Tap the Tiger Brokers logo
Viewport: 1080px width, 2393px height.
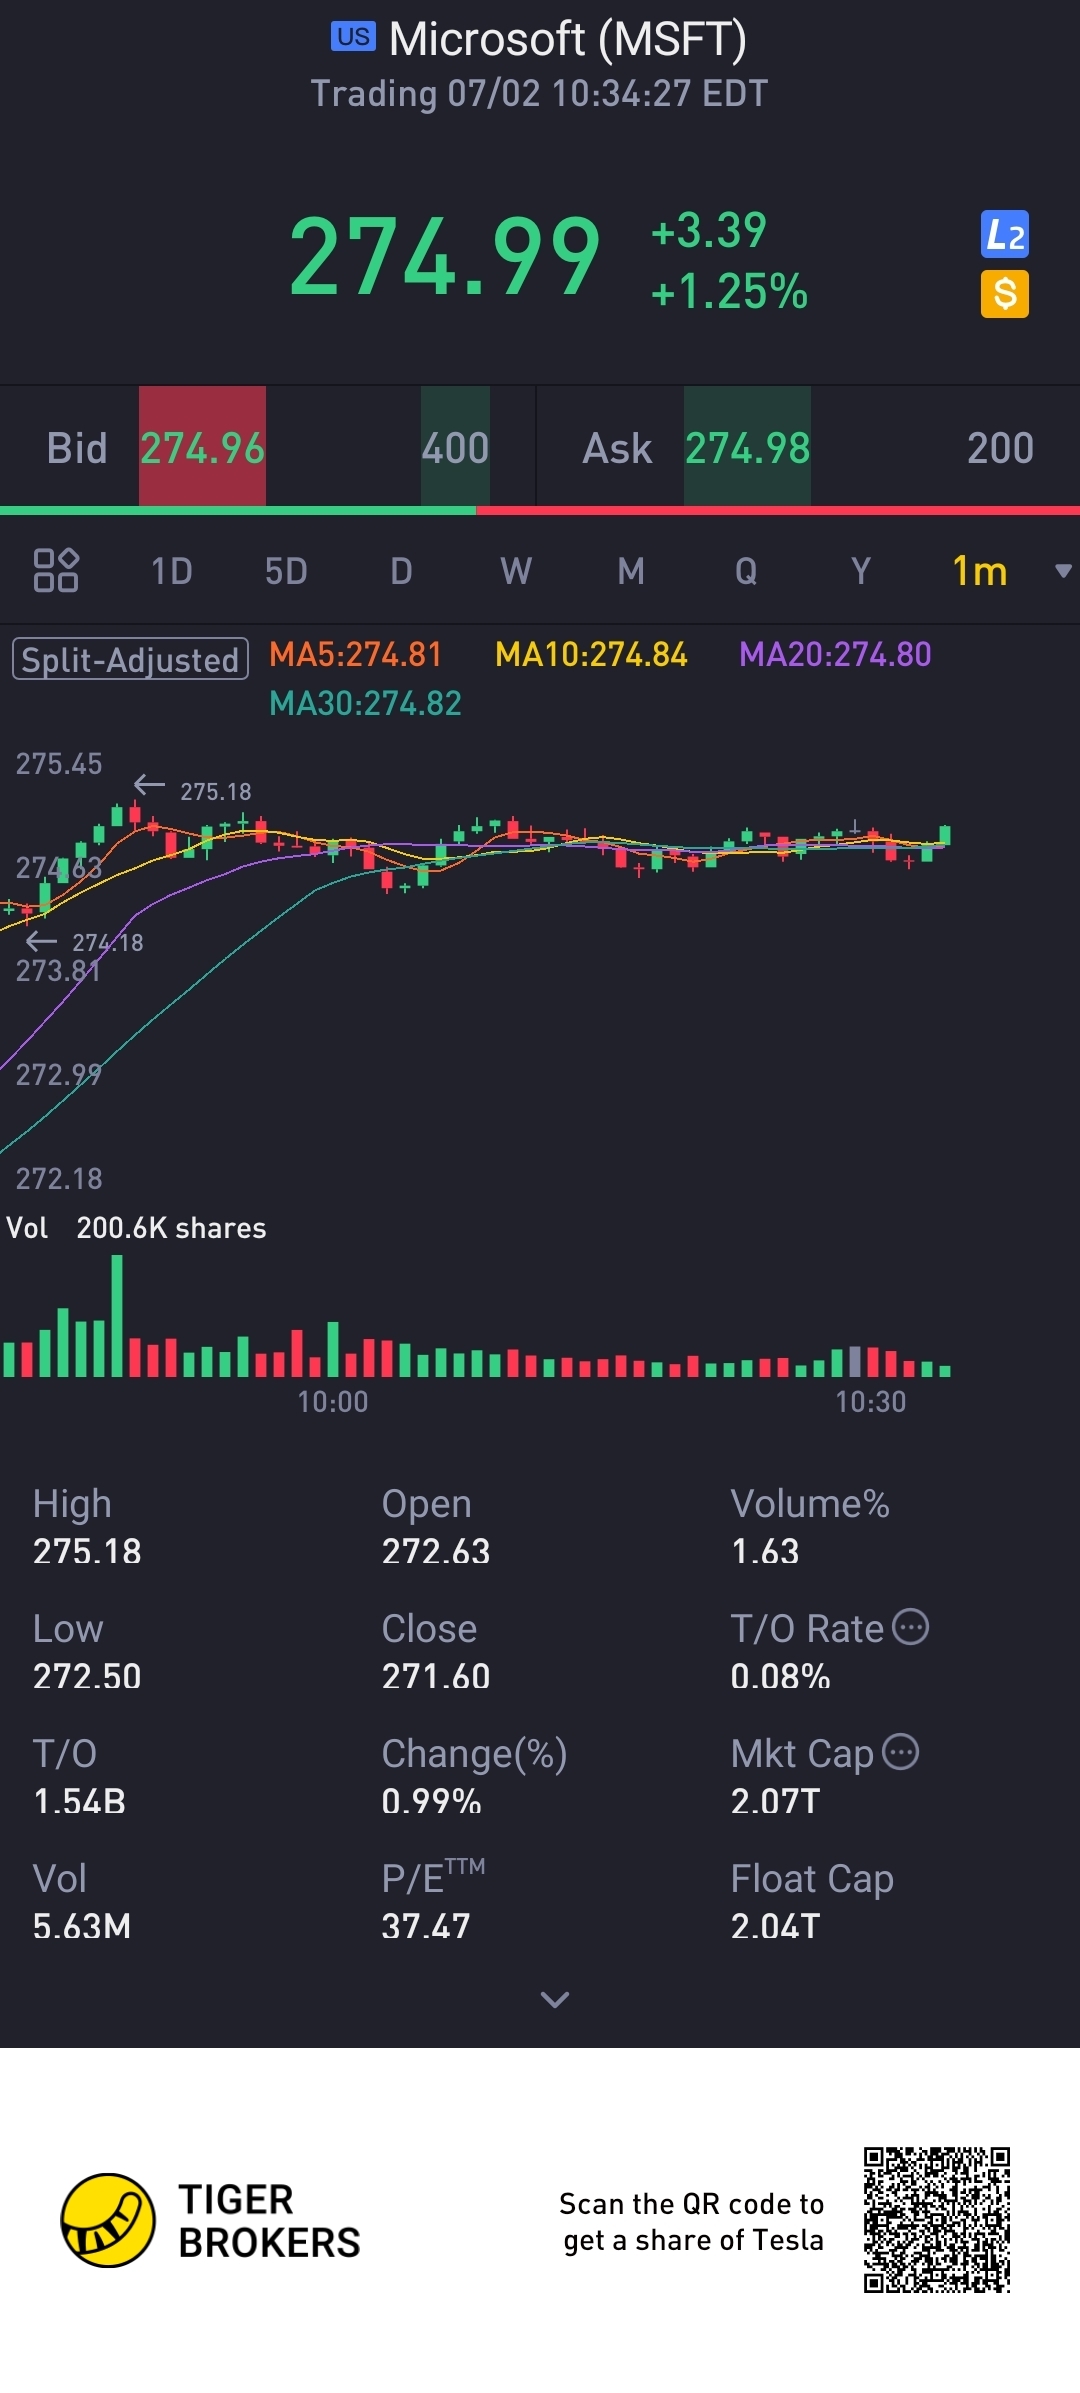108,2220
